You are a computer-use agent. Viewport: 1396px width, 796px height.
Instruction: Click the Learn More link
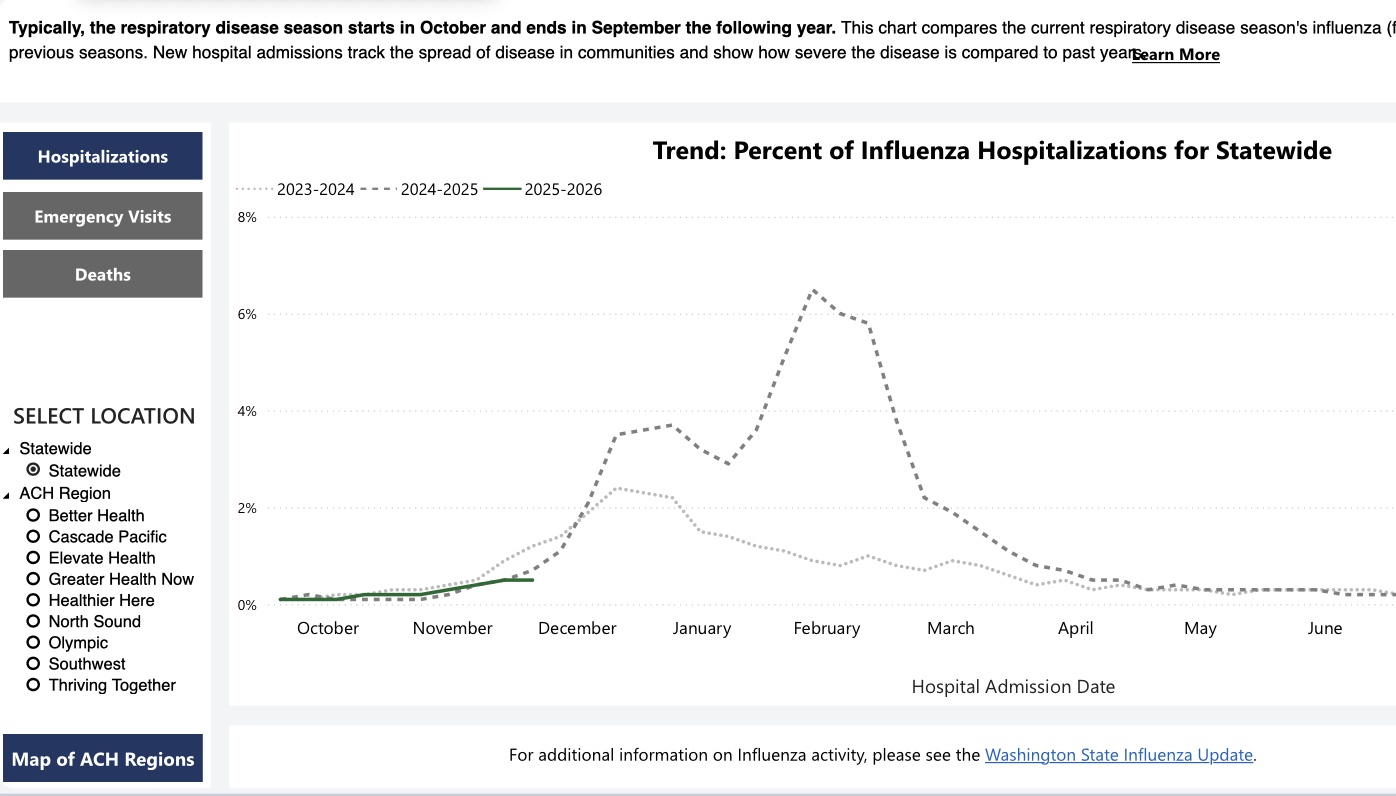point(1176,55)
